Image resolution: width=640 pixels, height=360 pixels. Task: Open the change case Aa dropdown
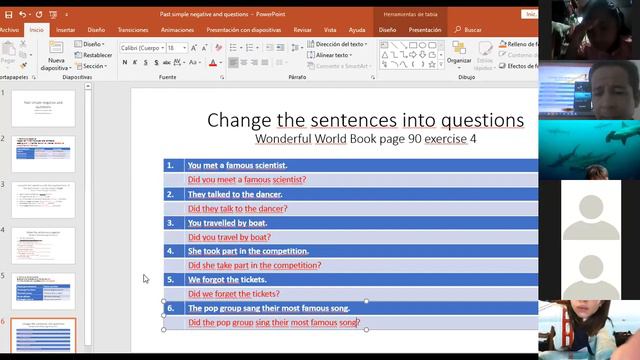(x=195, y=62)
